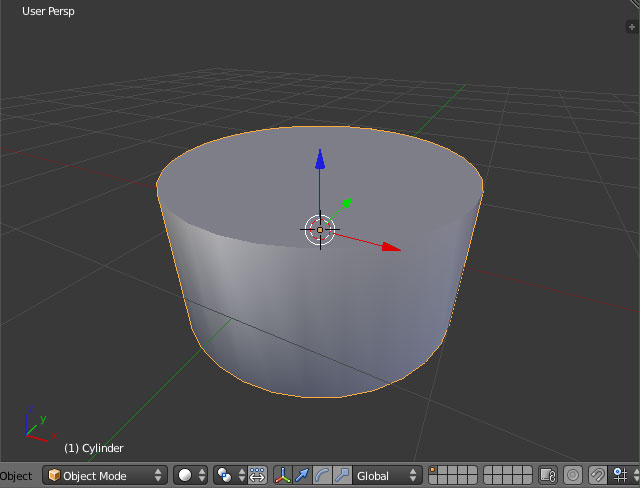The width and height of the screenshot is (640, 488).
Task: Enable proportional editing circle icon
Action: (x=573, y=476)
